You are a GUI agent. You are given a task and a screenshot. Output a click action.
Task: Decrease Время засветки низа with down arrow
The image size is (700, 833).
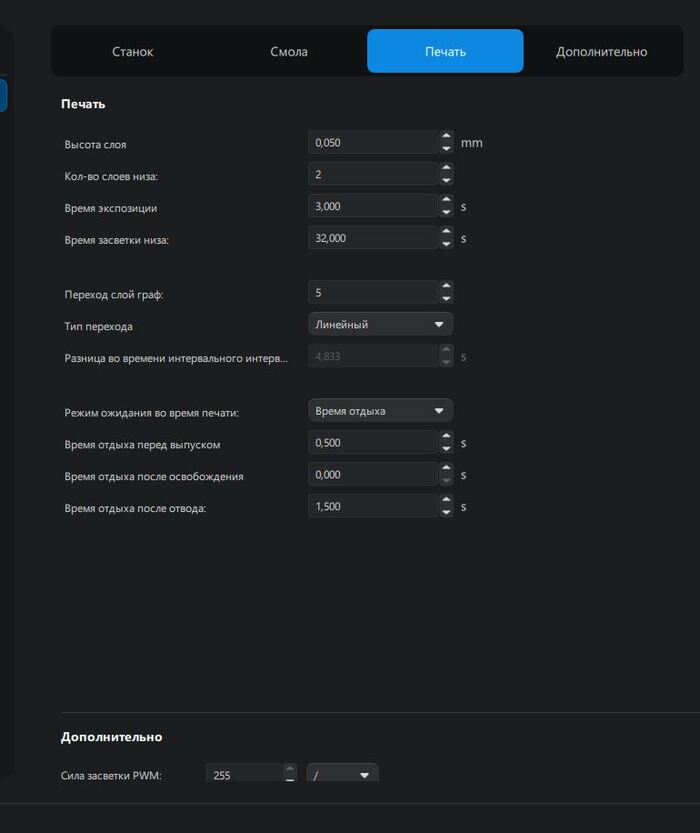pyautogui.click(x=446, y=243)
